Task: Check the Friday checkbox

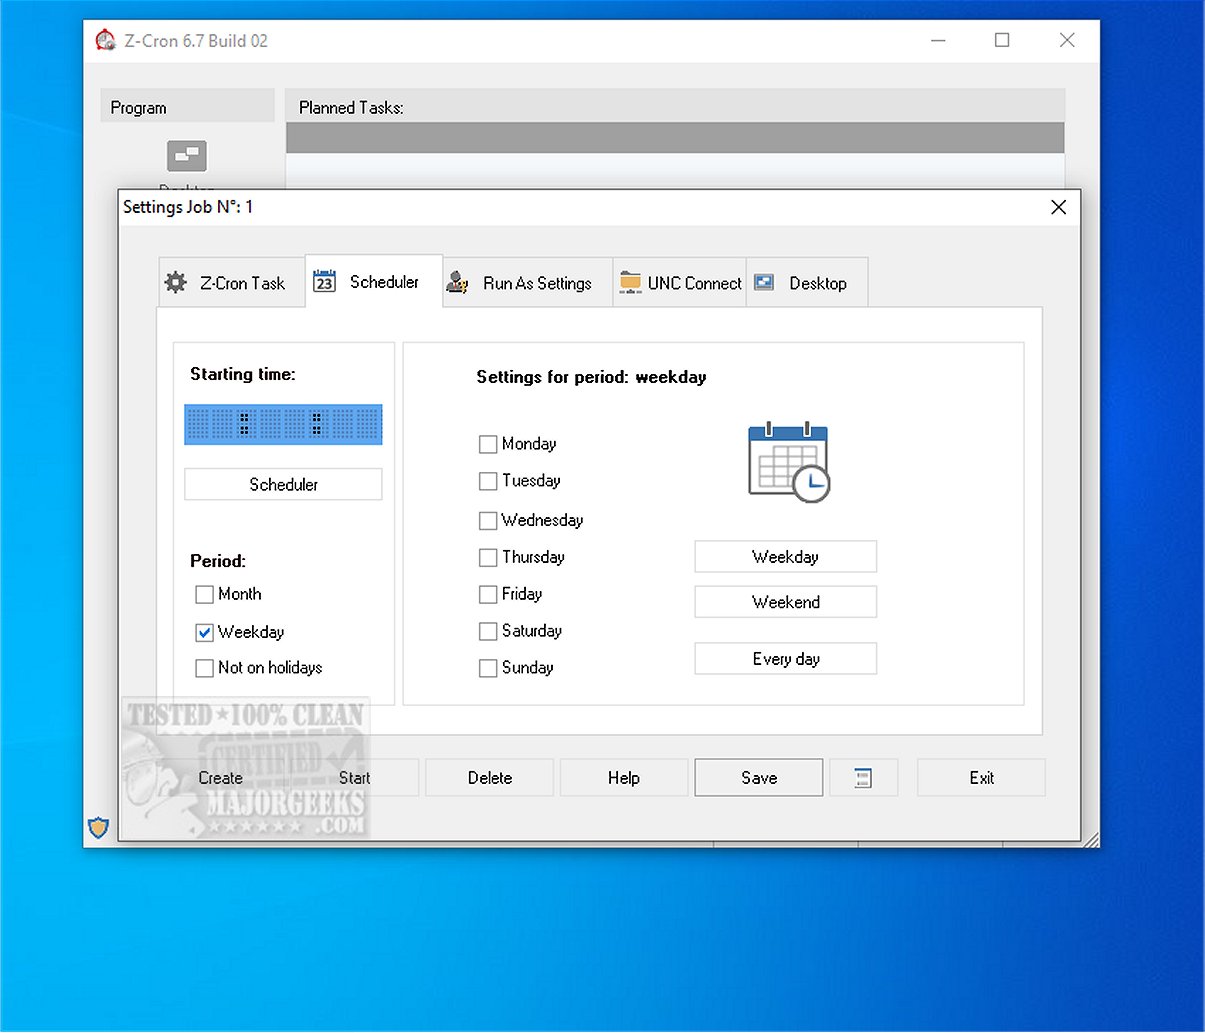Action: click(x=488, y=594)
